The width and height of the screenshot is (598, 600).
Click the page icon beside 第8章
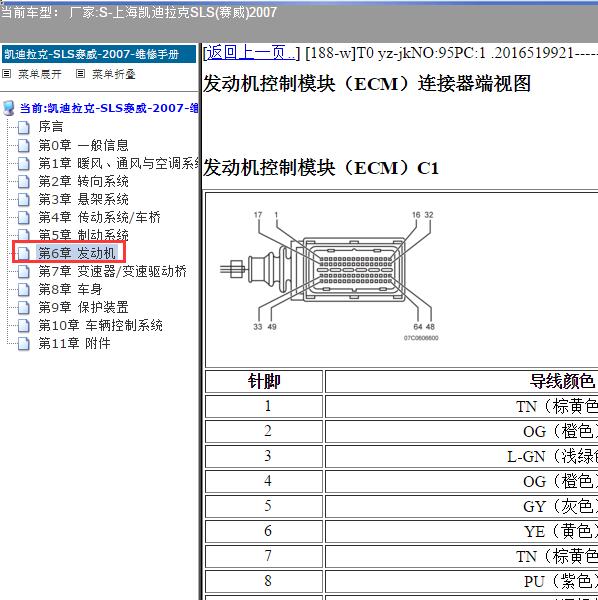[x=24, y=290]
